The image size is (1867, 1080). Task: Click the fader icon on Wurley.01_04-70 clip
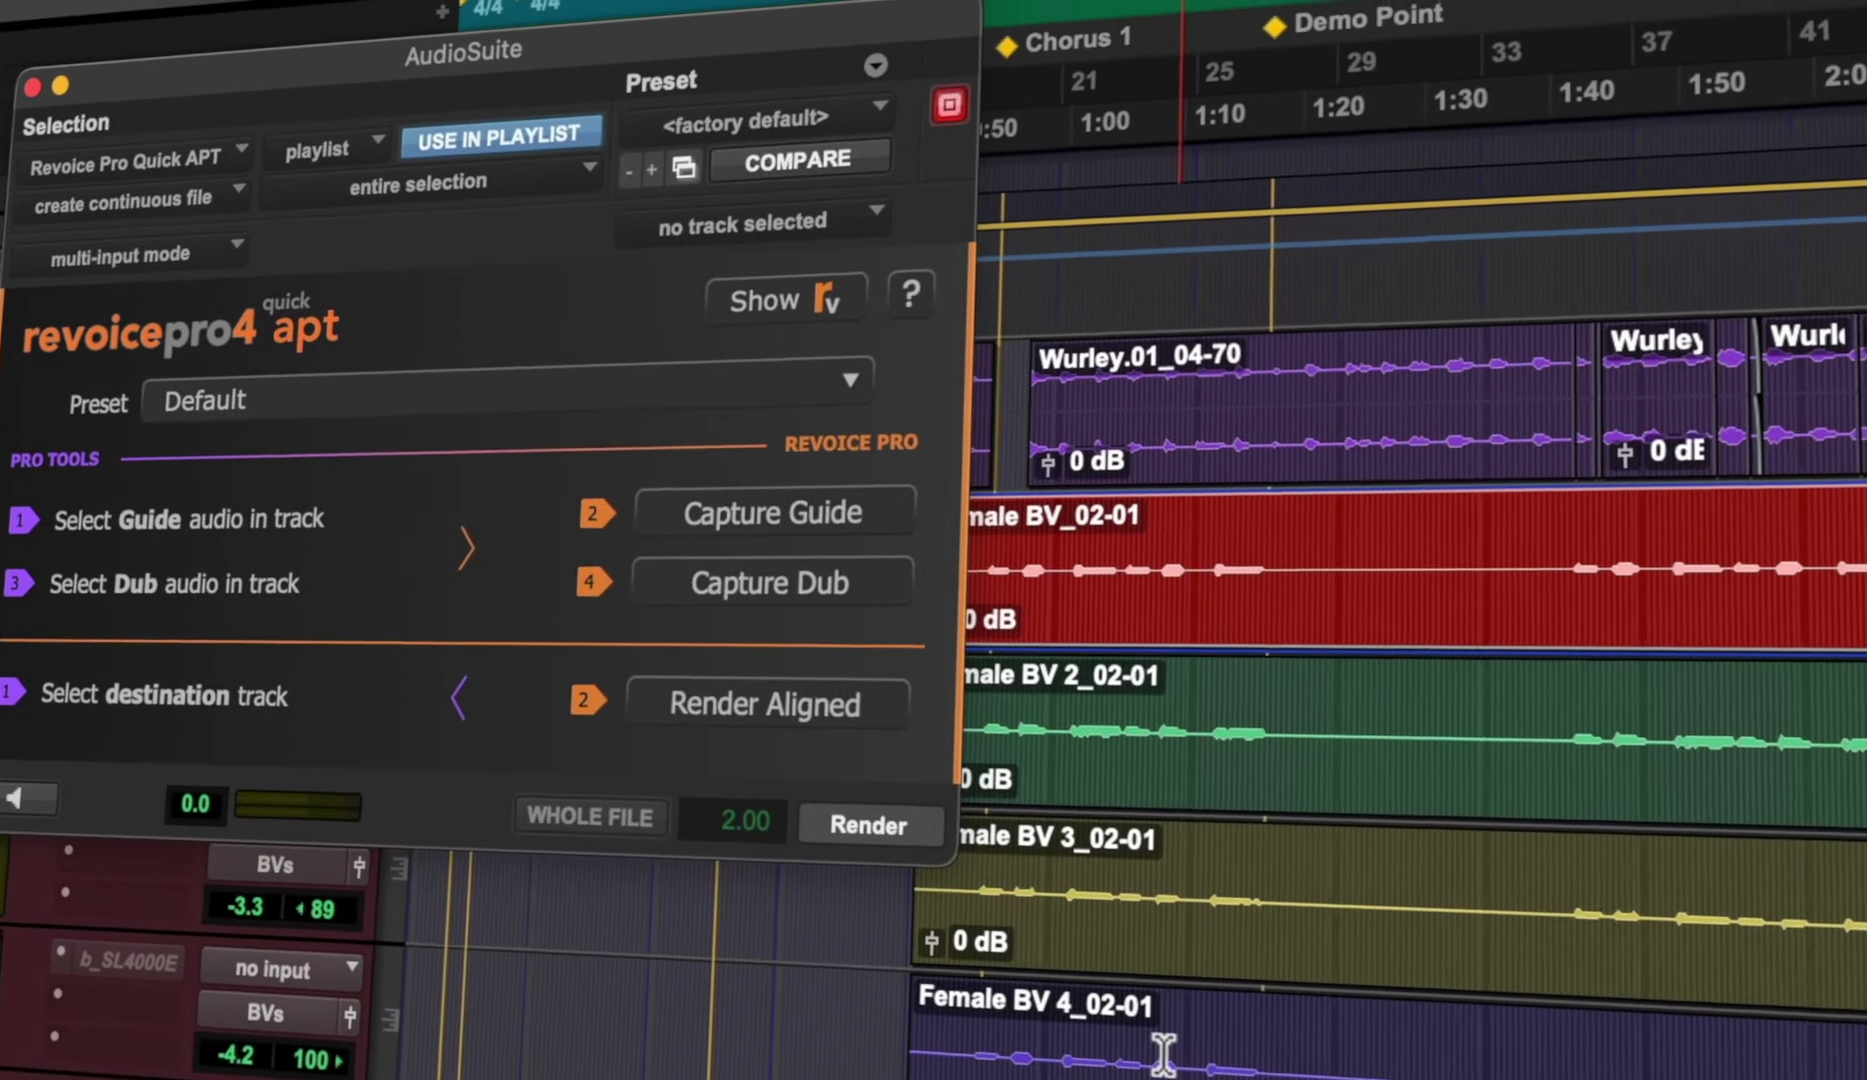click(1048, 463)
